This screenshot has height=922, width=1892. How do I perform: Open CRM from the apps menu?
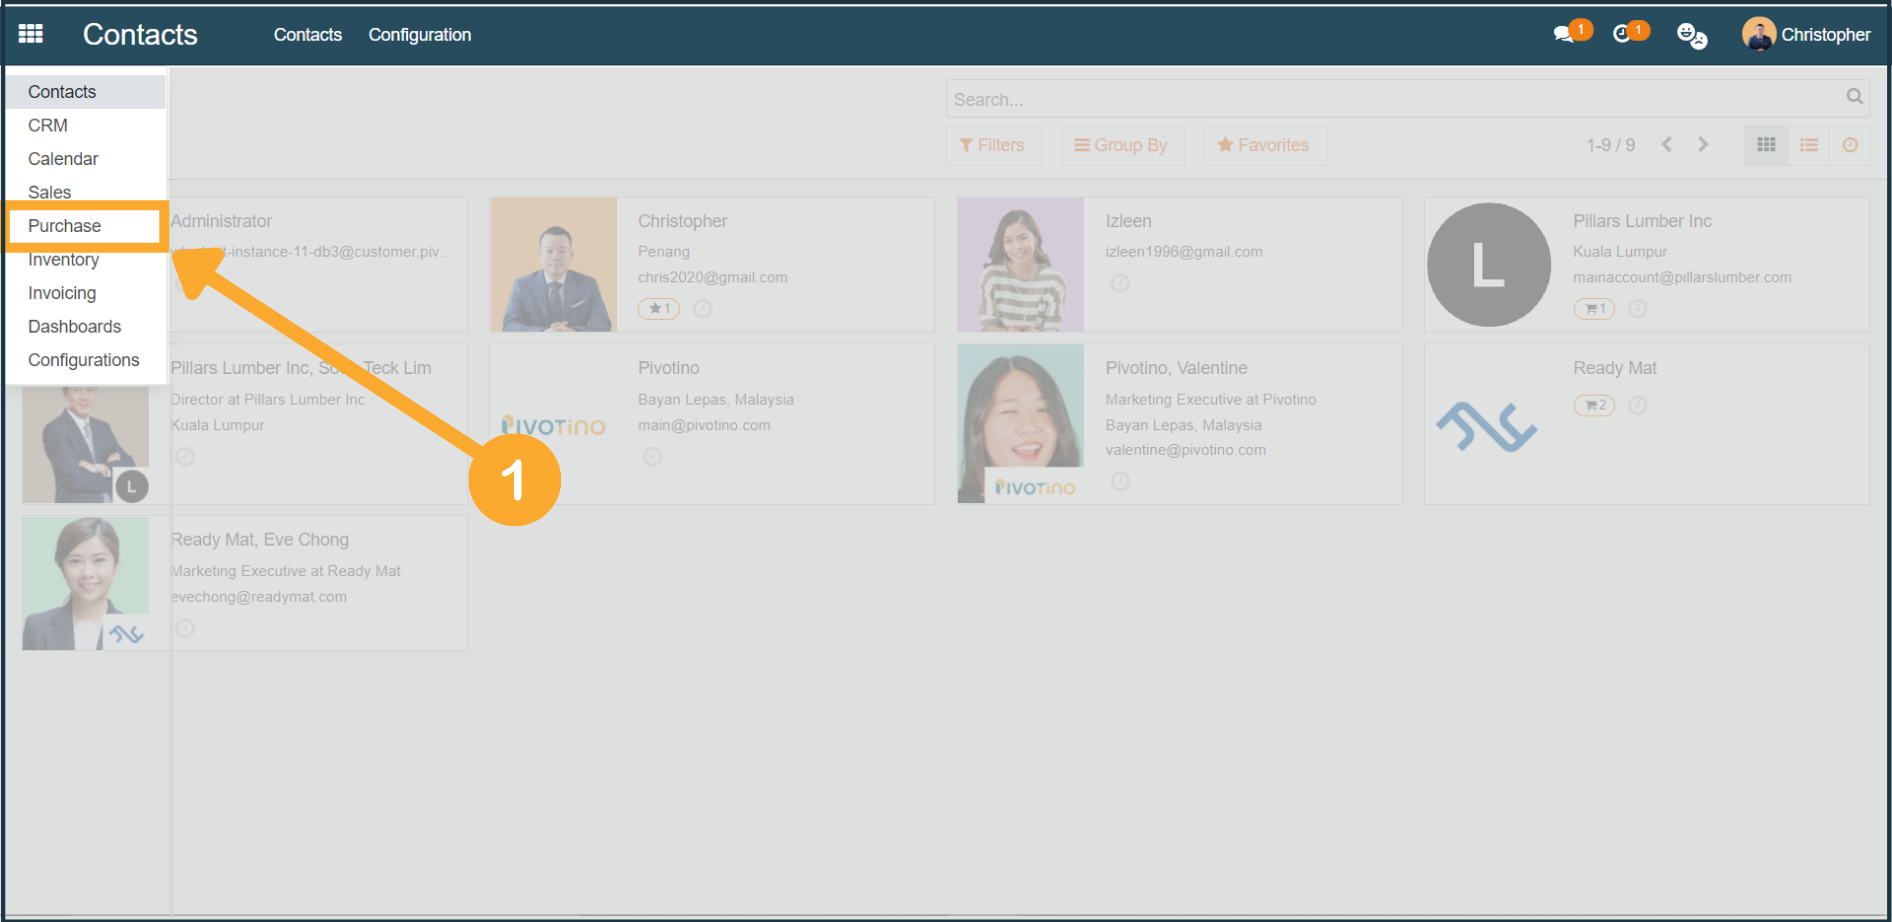[48, 125]
